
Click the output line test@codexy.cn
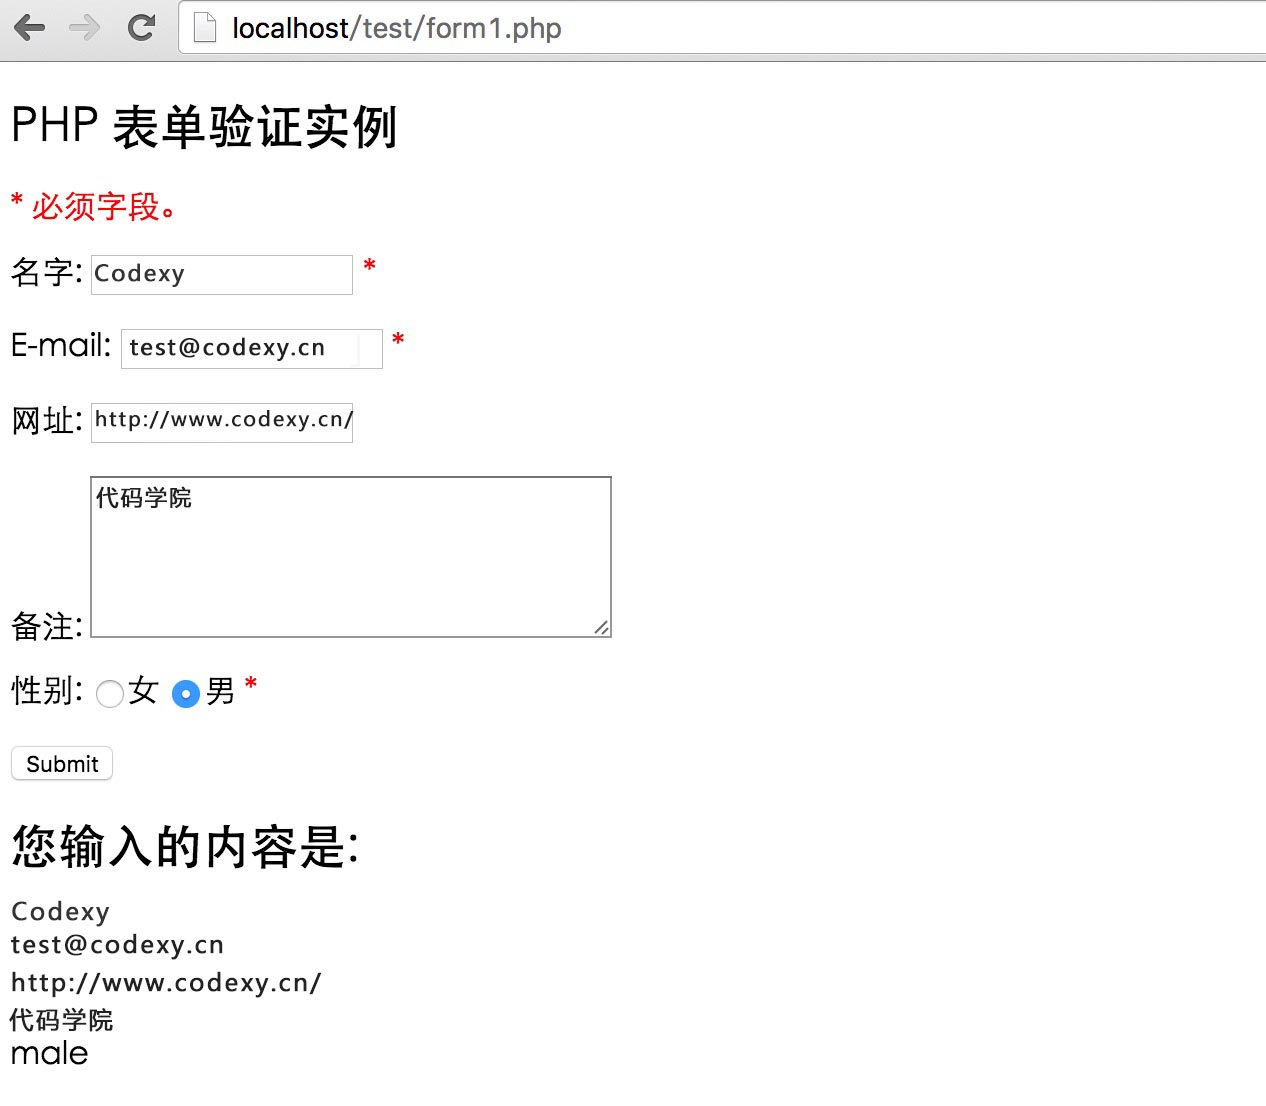pyautogui.click(x=117, y=945)
